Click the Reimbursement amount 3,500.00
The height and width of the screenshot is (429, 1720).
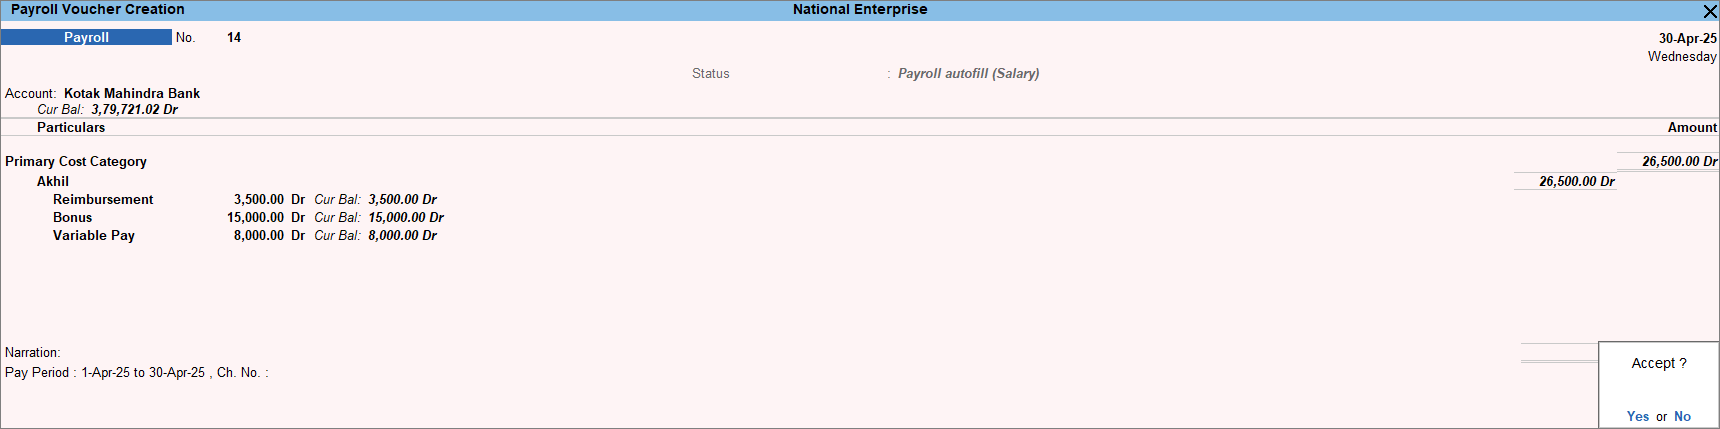click(259, 199)
